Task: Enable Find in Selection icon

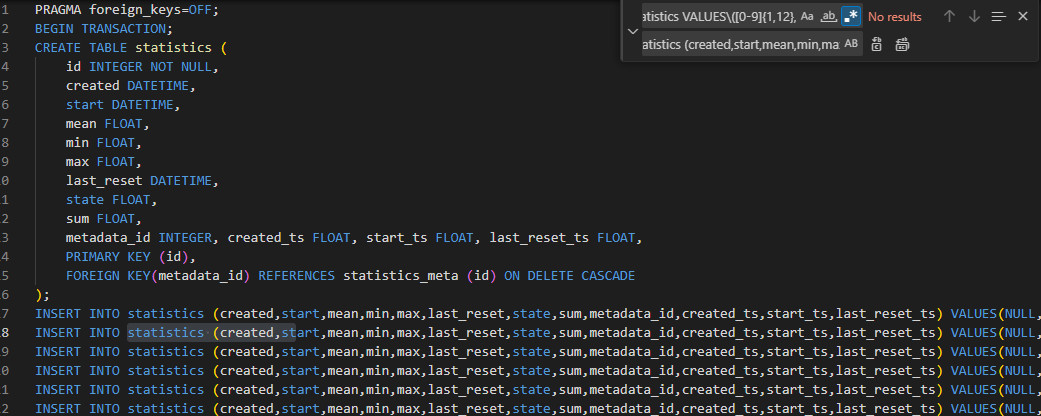Action: tap(998, 16)
